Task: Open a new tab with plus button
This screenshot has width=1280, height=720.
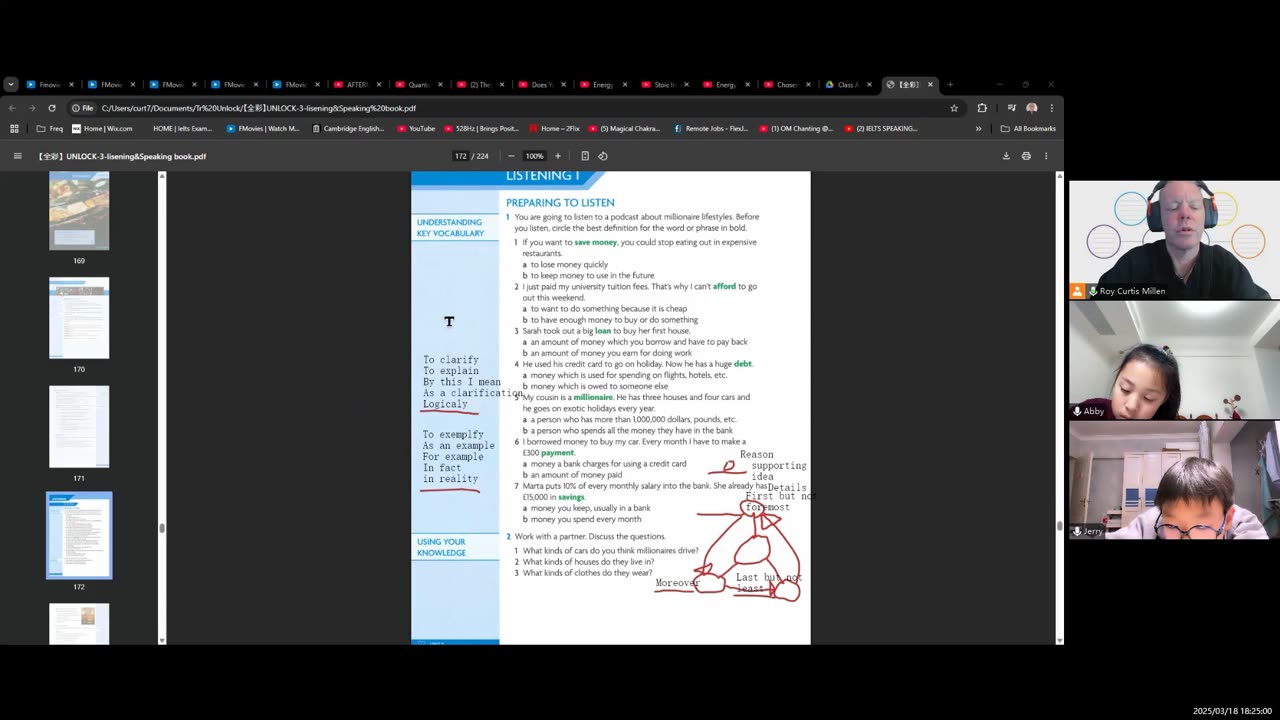Action: pyautogui.click(x=950, y=84)
